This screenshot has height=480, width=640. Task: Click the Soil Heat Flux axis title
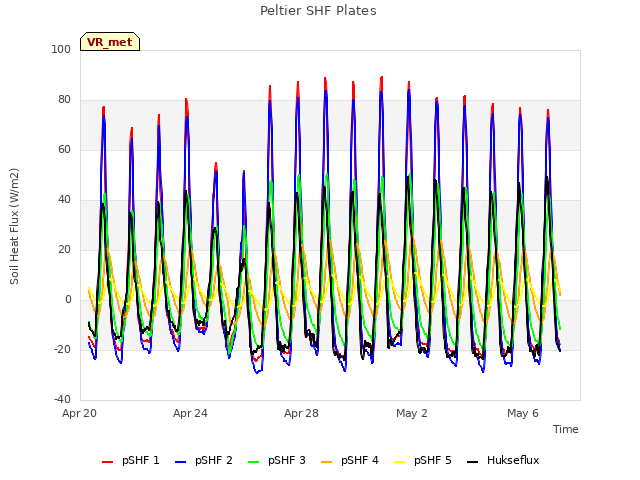click(14, 226)
